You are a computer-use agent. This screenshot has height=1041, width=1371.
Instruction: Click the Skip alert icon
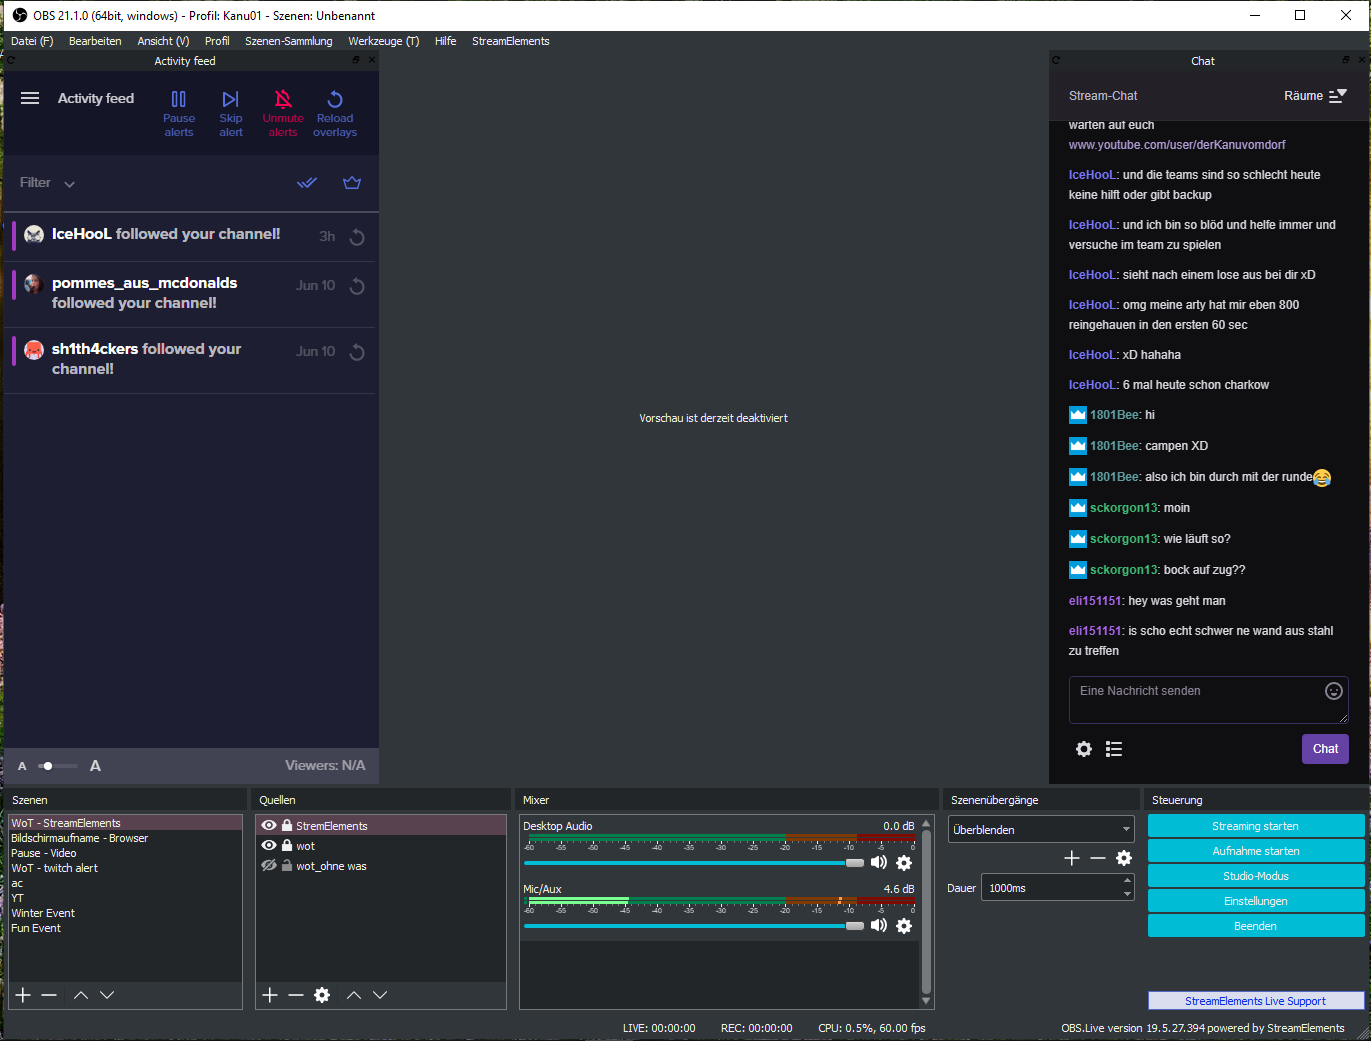231,100
